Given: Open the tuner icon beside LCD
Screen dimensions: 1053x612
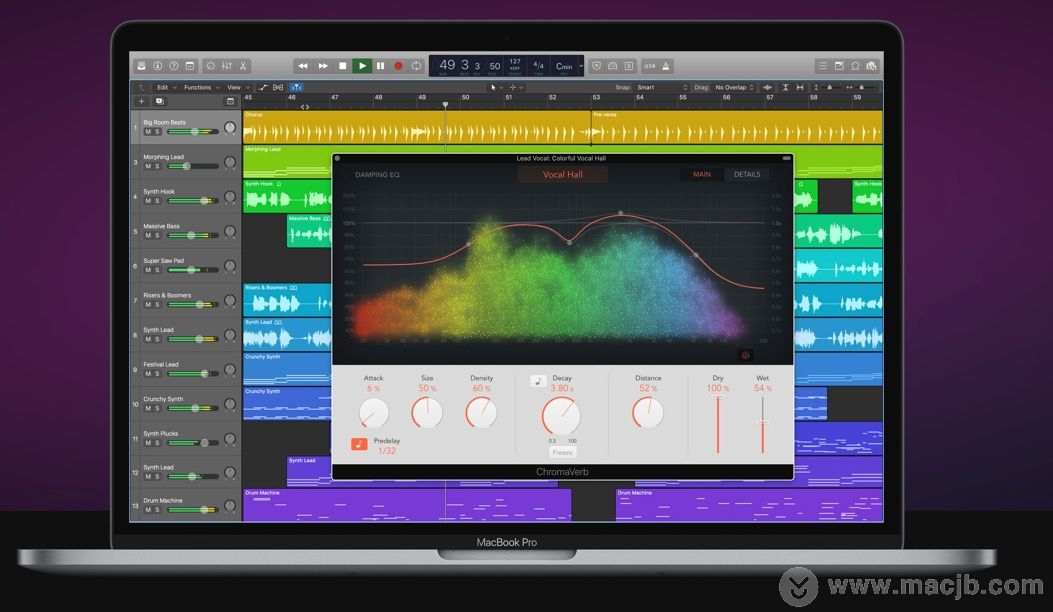Looking at the screenshot, I should 612,66.
